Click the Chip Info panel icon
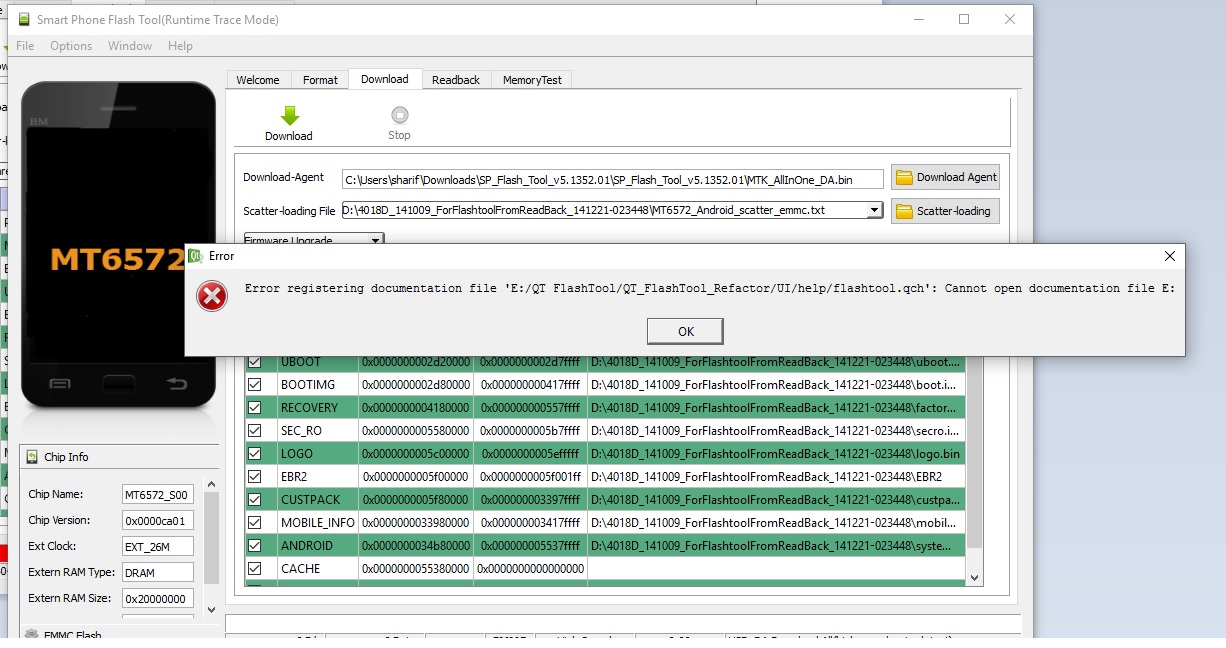 tap(30, 457)
